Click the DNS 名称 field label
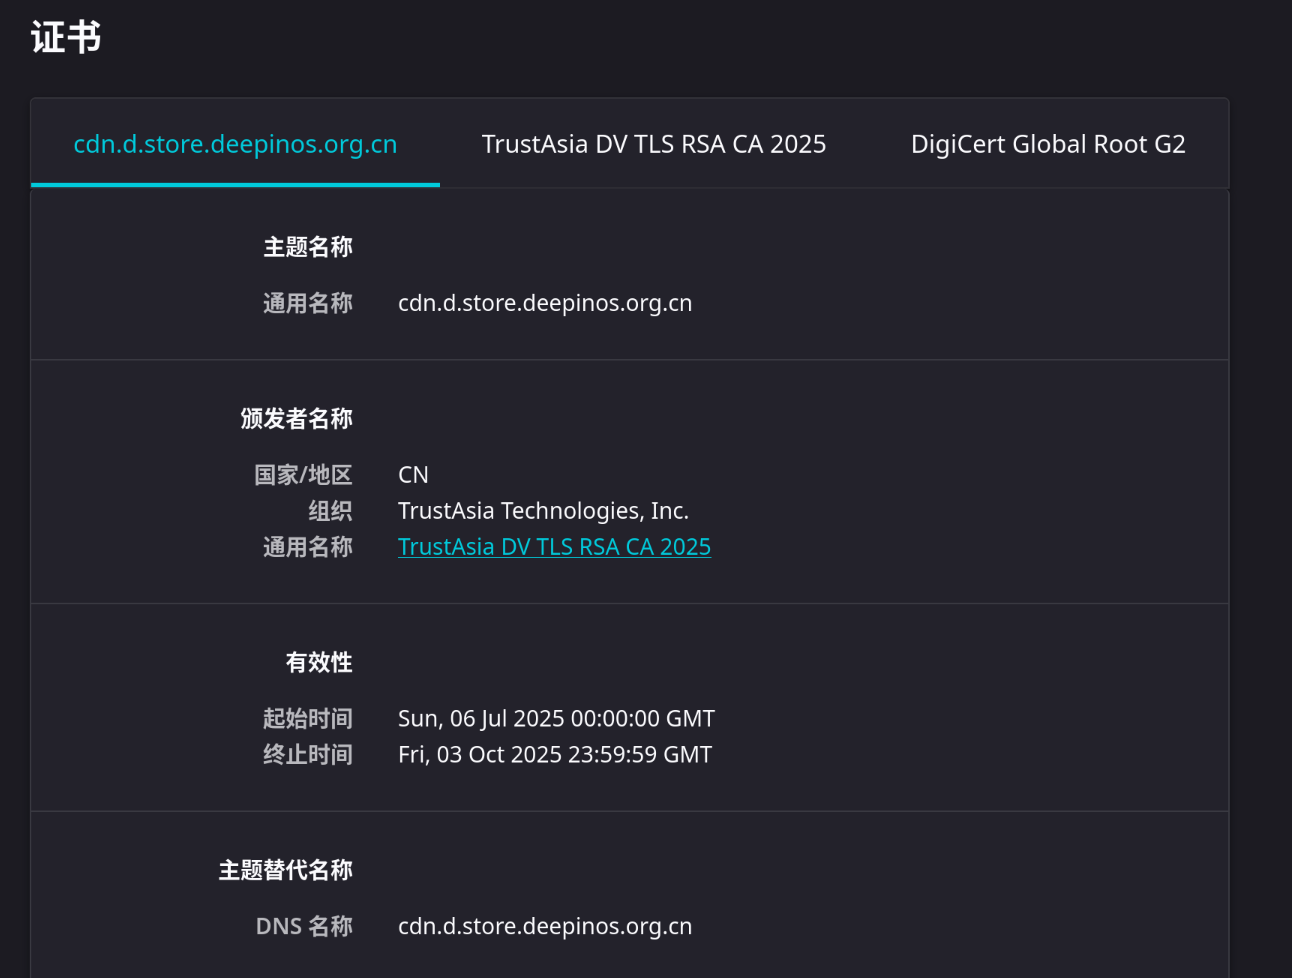 tap(303, 927)
